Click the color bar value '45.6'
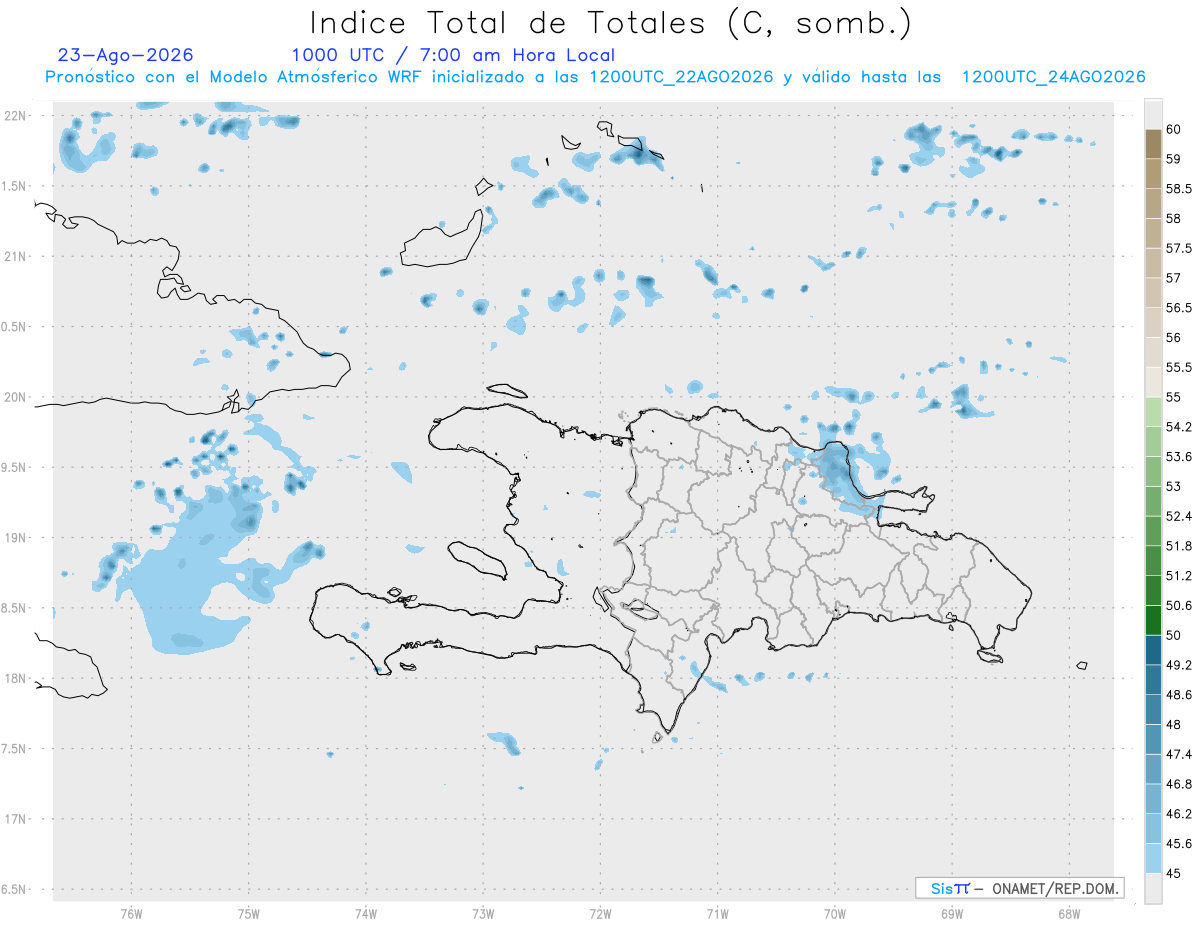This screenshot has height=927, width=1200. click(x=1178, y=844)
